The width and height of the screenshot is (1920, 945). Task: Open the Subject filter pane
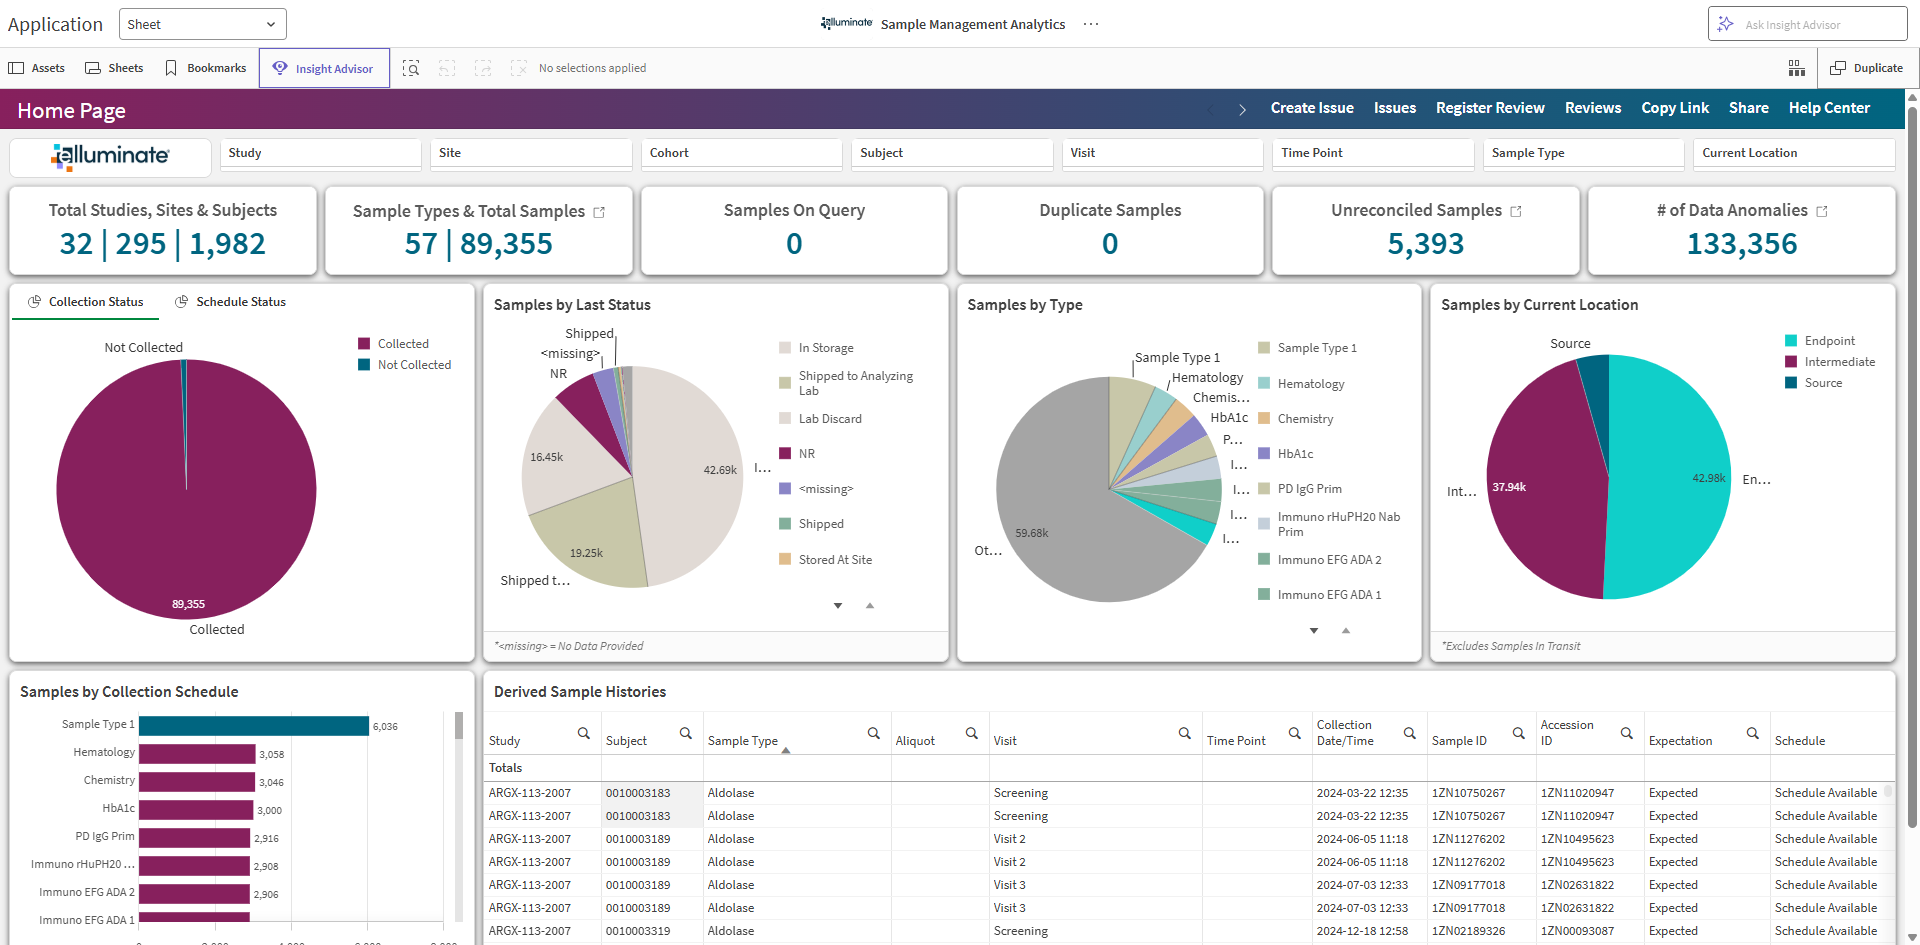click(952, 153)
